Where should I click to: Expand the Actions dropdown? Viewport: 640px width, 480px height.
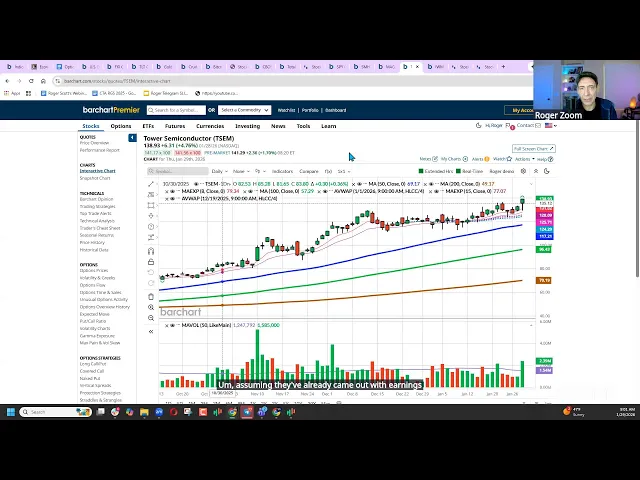tap(524, 159)
